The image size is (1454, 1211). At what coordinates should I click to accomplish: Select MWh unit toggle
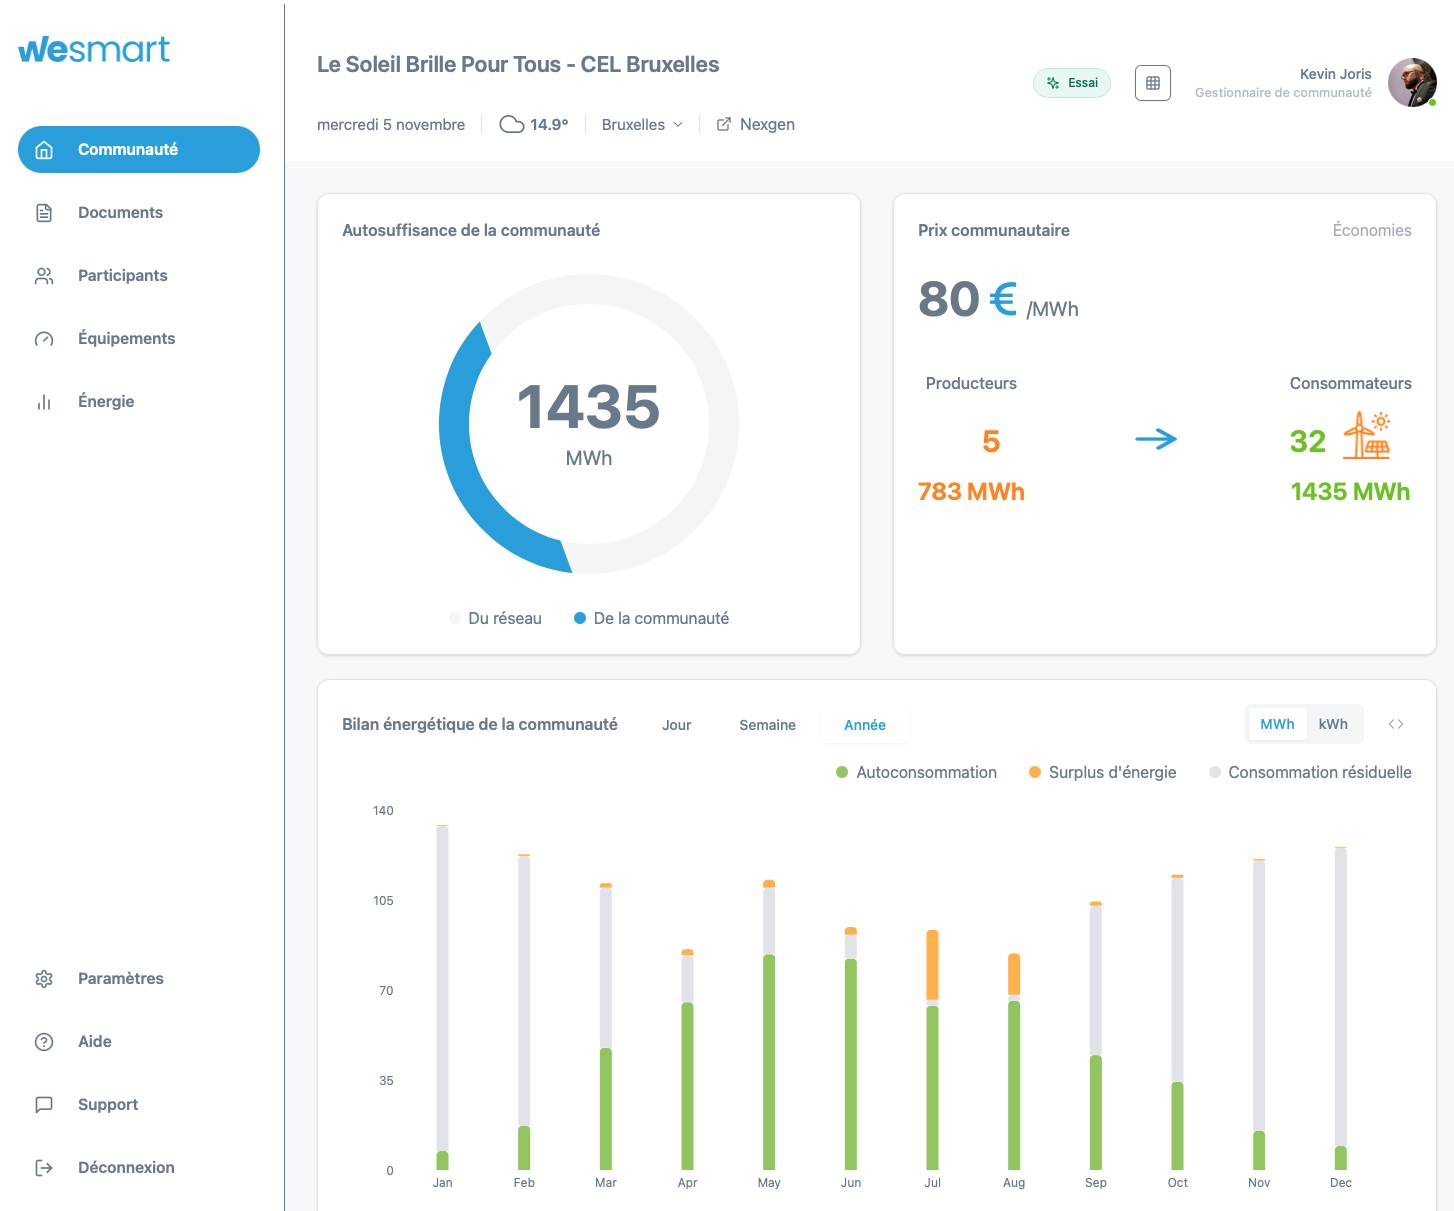(1277, 724)
